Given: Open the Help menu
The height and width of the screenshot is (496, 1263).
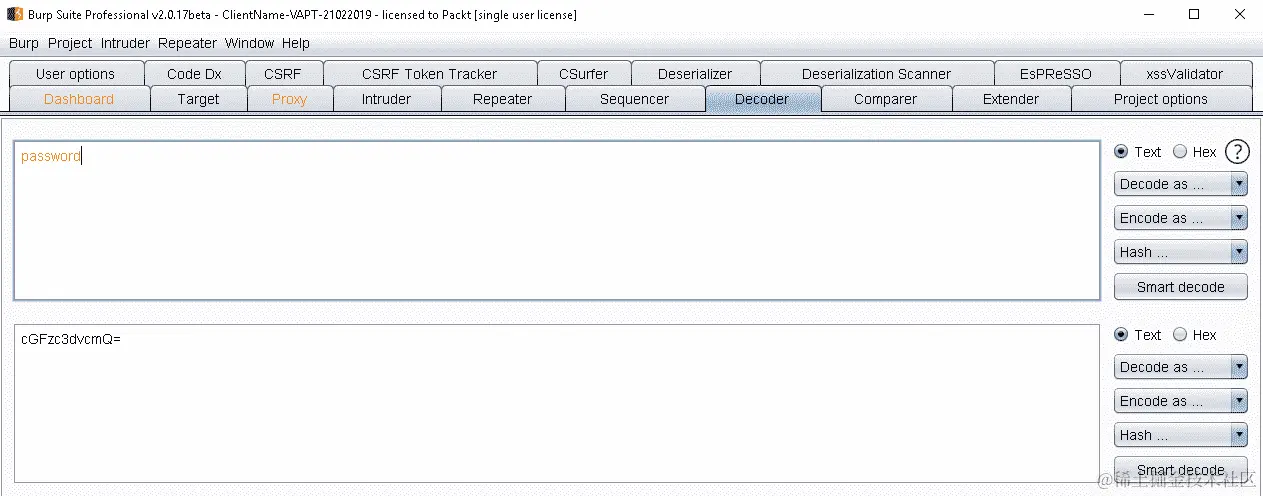Looking at the screenshot, I should point(296,43).
